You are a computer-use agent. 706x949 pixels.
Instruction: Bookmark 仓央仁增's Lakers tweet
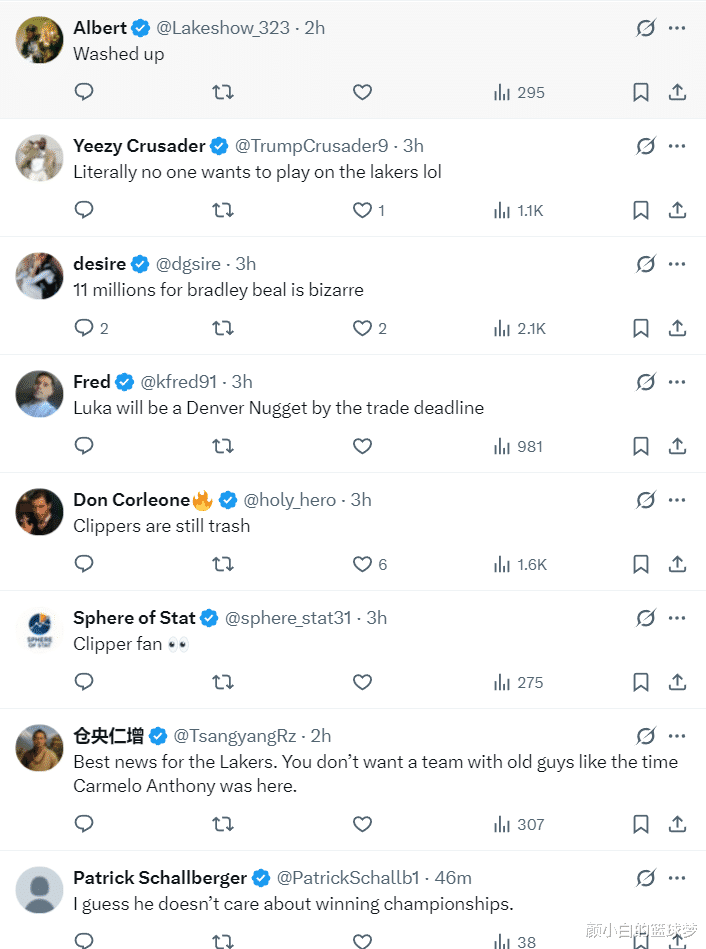[641, 824]
